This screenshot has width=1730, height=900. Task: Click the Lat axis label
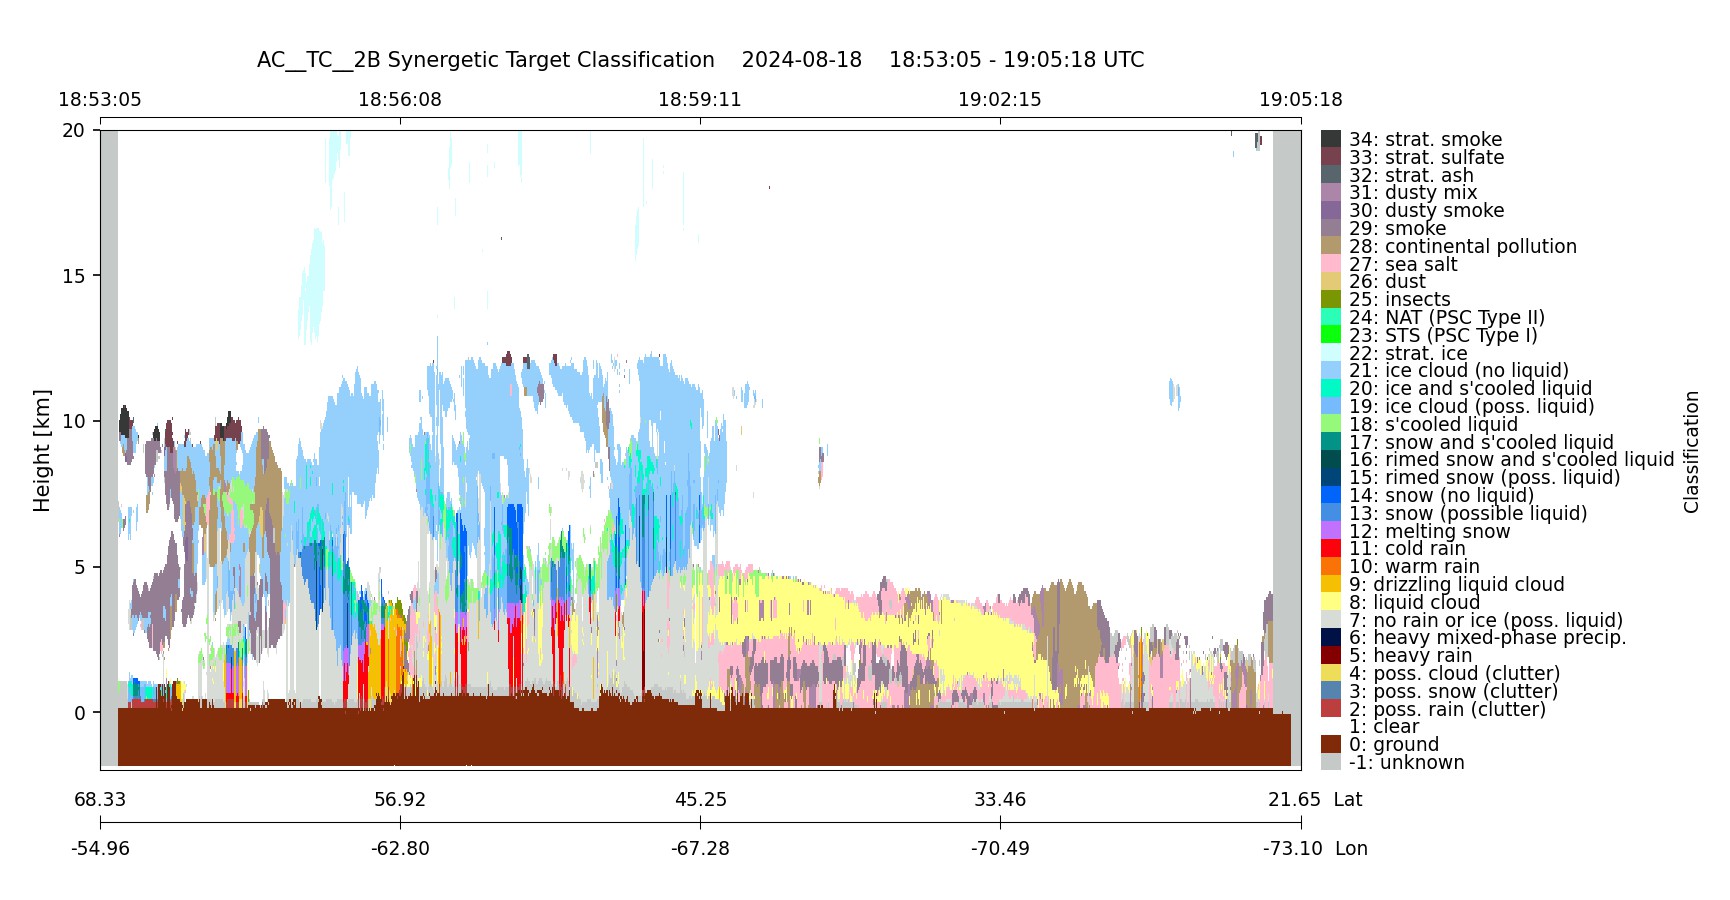click(x=1348, y=800)
